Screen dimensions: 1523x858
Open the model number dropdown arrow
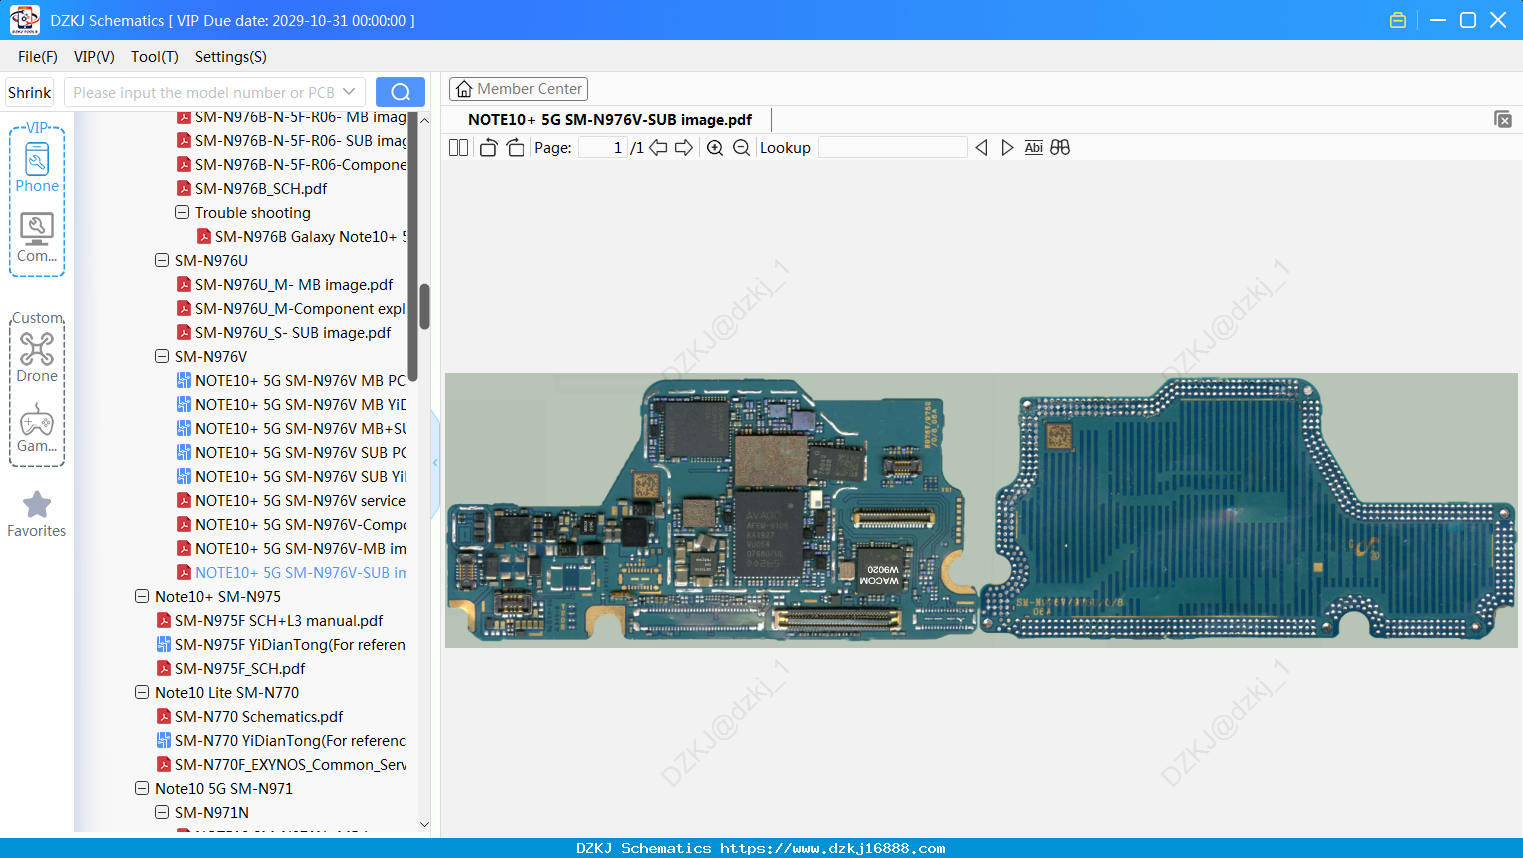349,92
